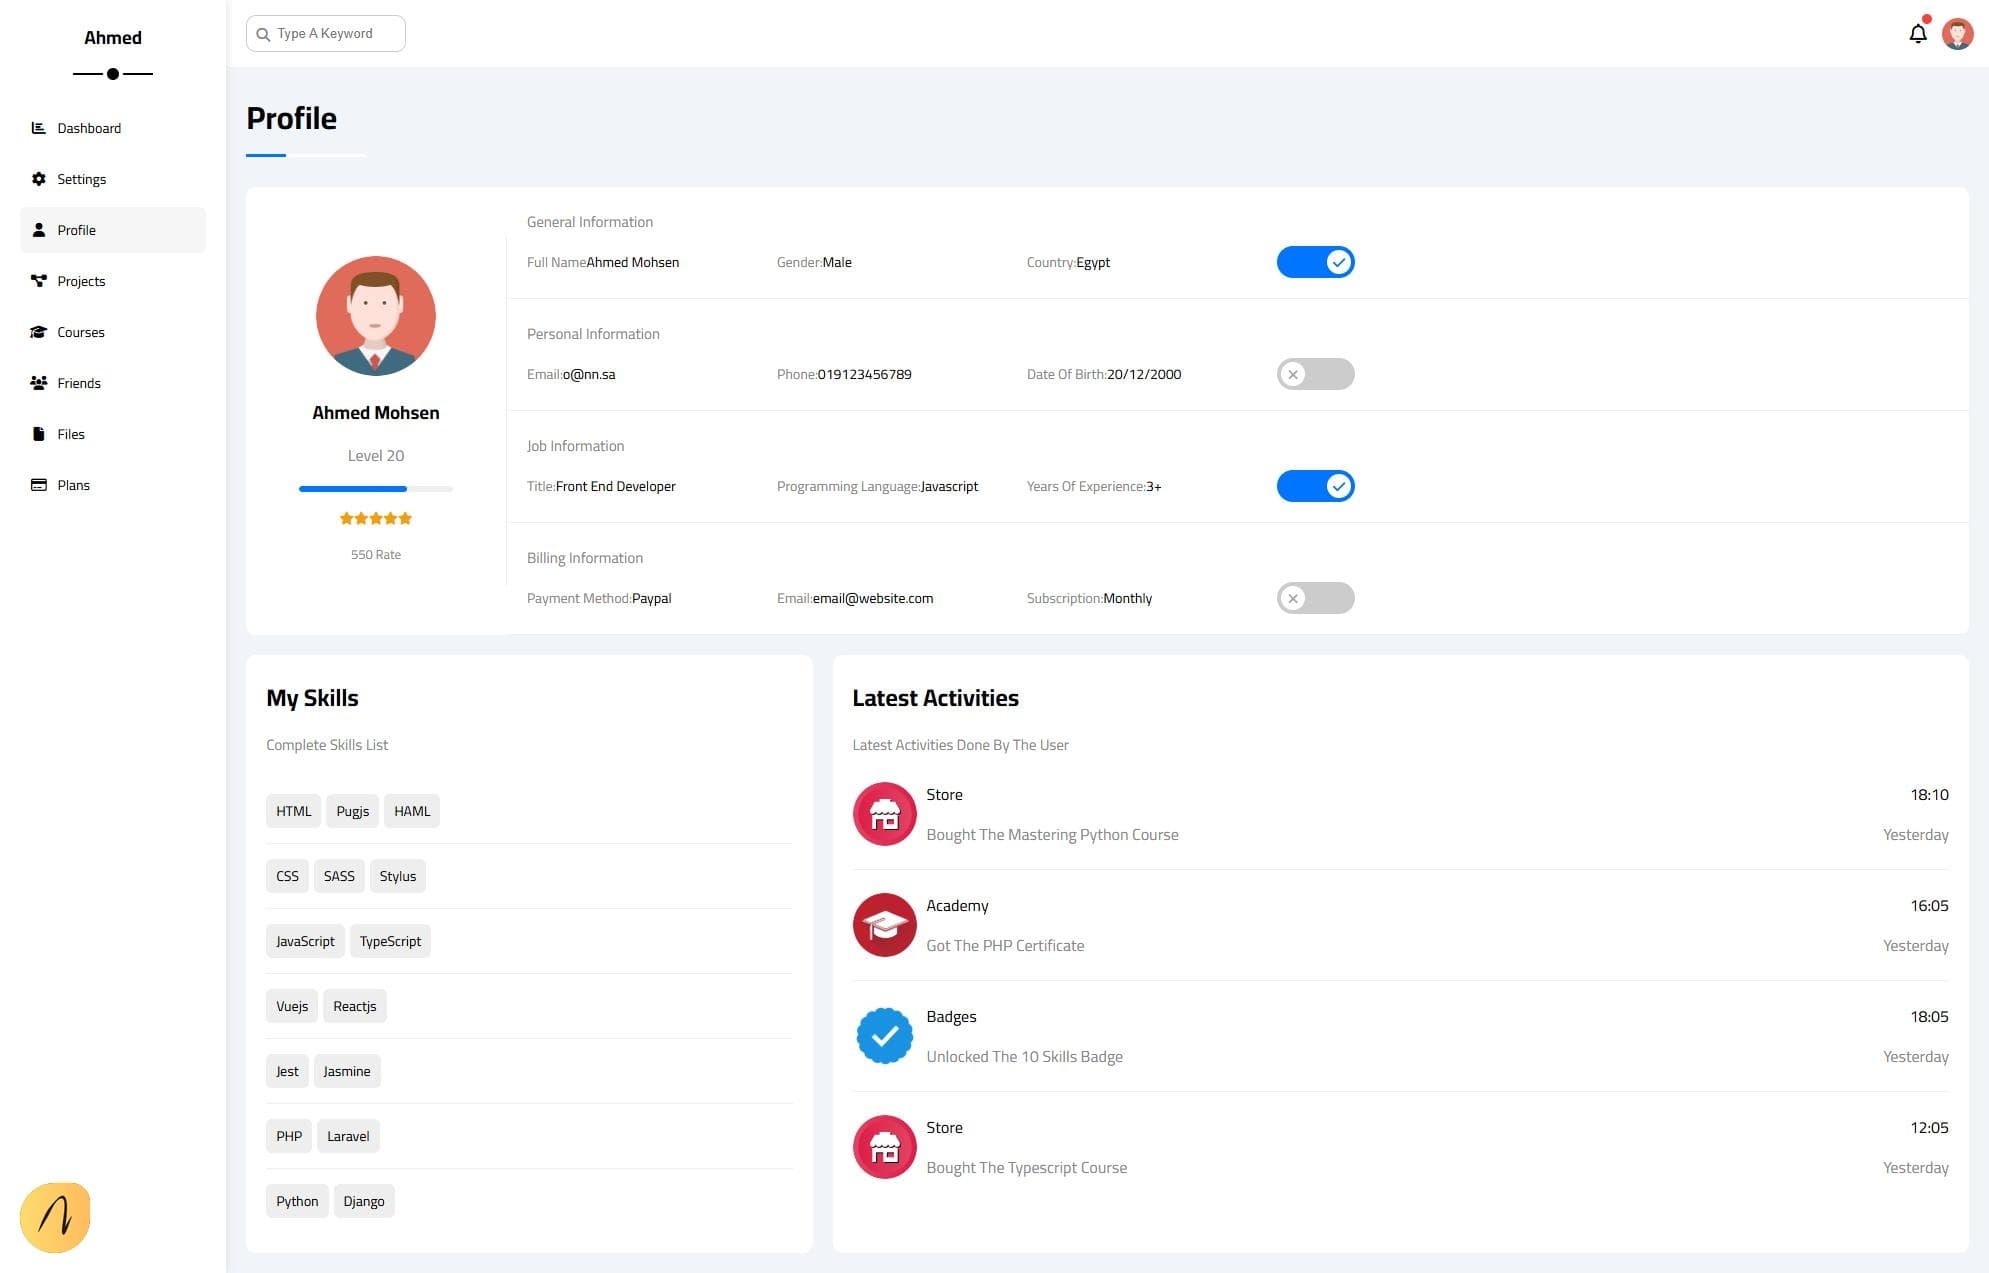
Task: Click the Level 20 progress bar
Action: [x=375, y=489]
